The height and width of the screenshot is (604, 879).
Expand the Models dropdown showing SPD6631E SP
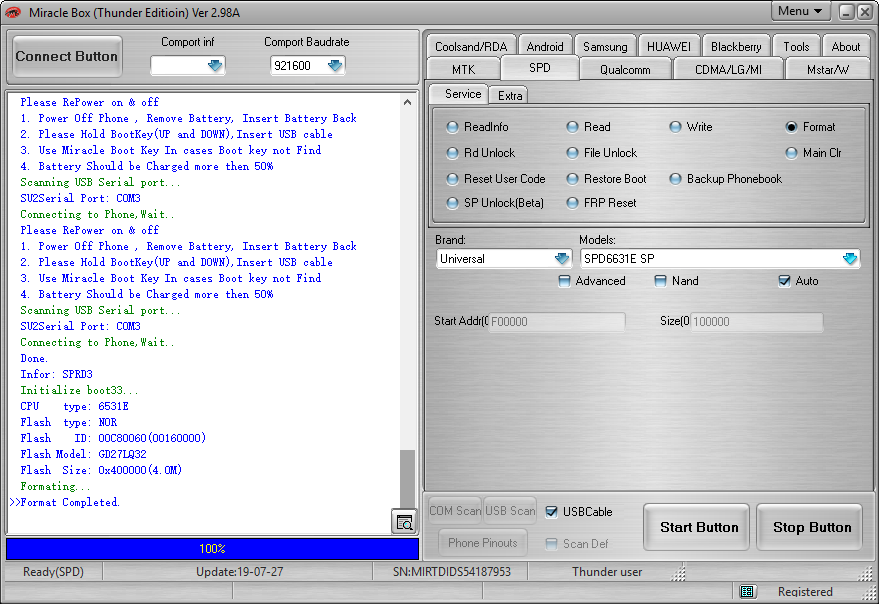tap(850, 259)
